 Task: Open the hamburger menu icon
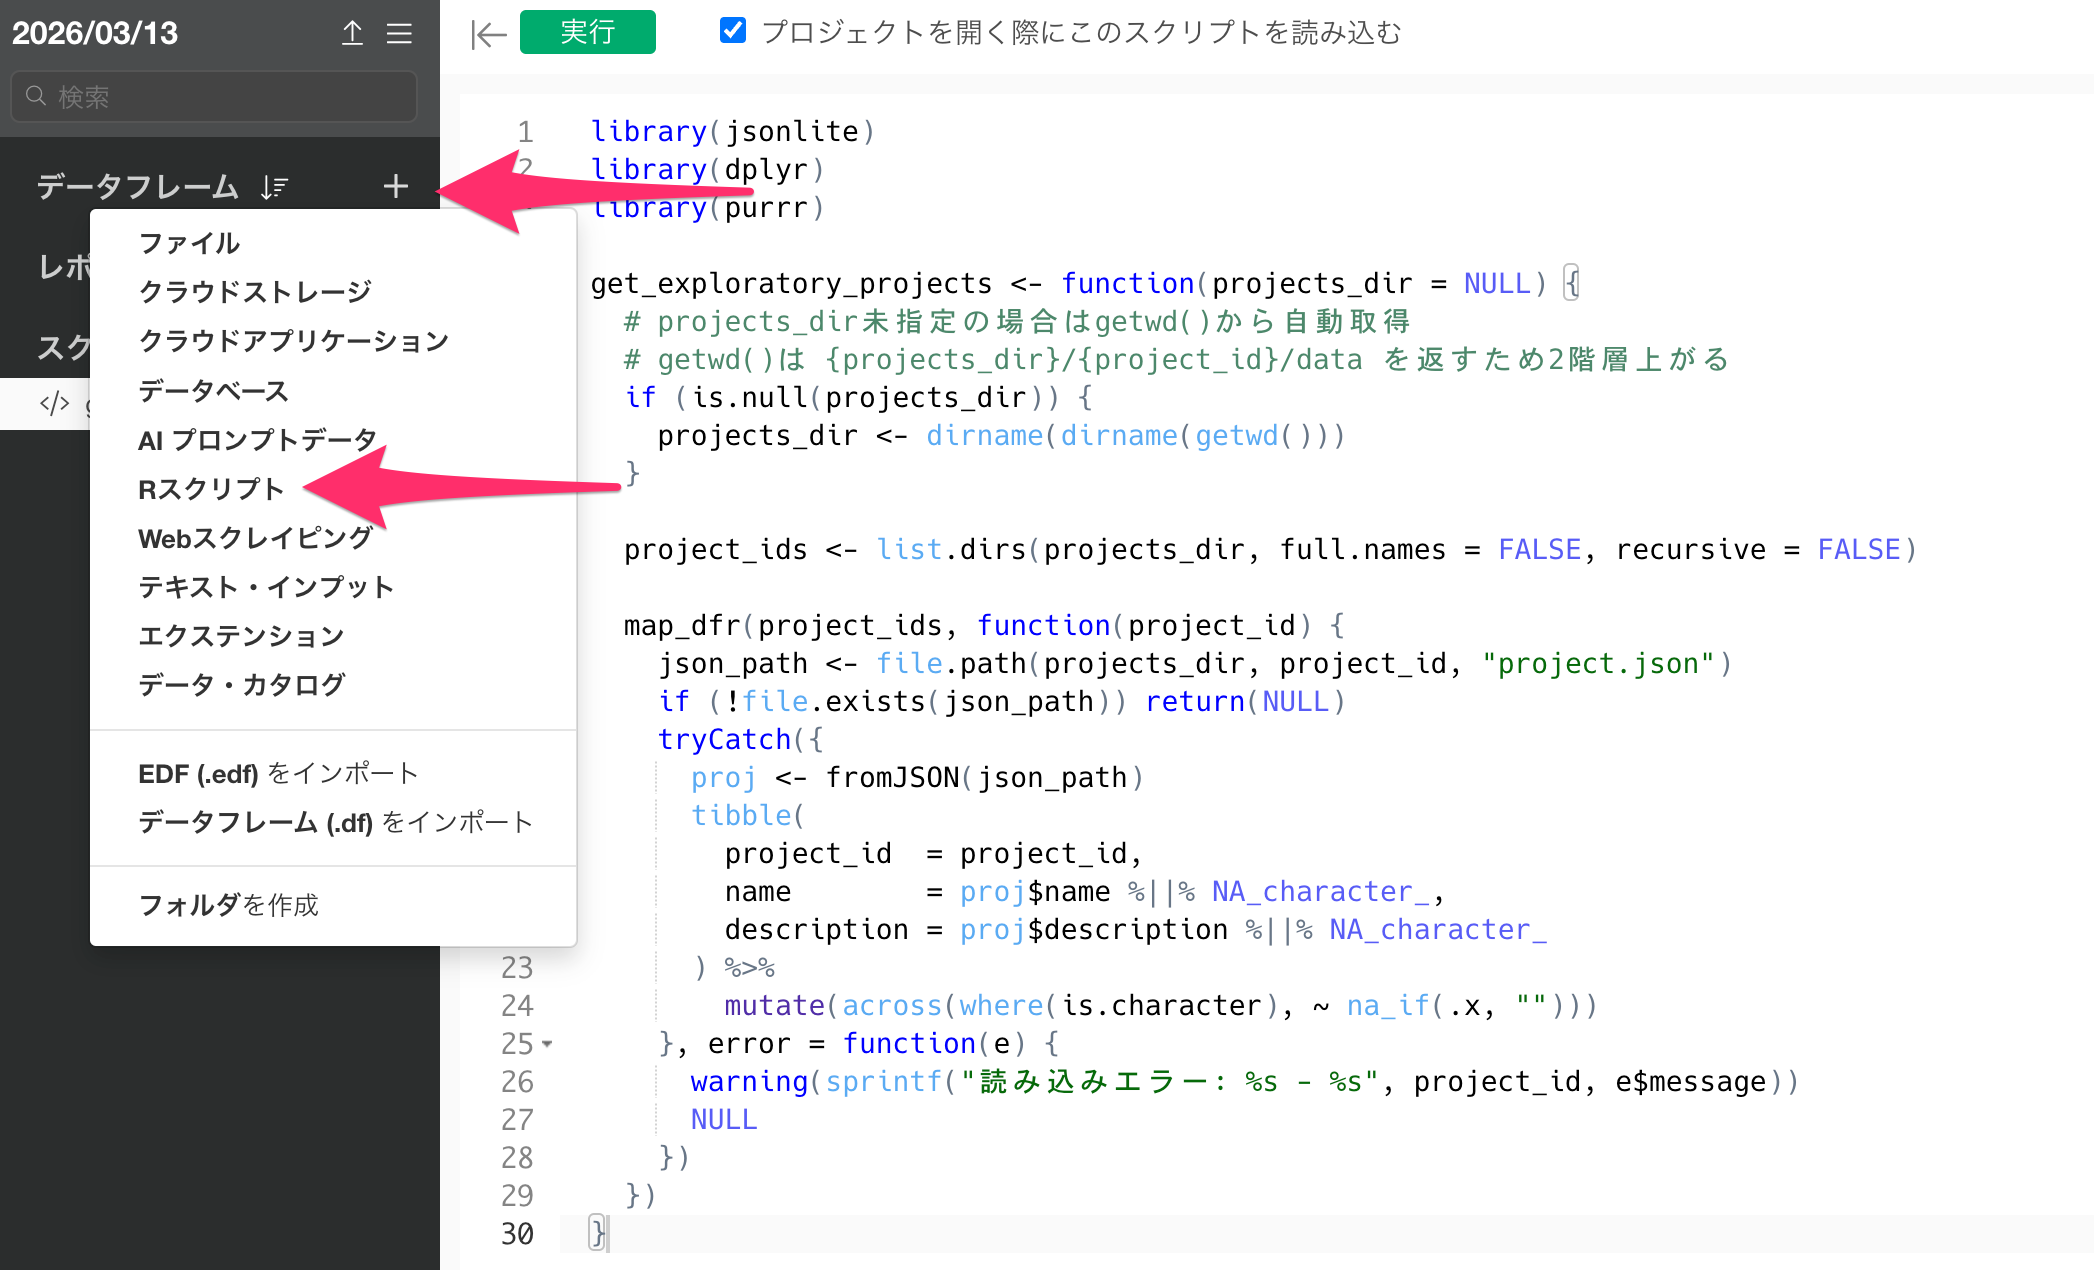coord(399,33)
